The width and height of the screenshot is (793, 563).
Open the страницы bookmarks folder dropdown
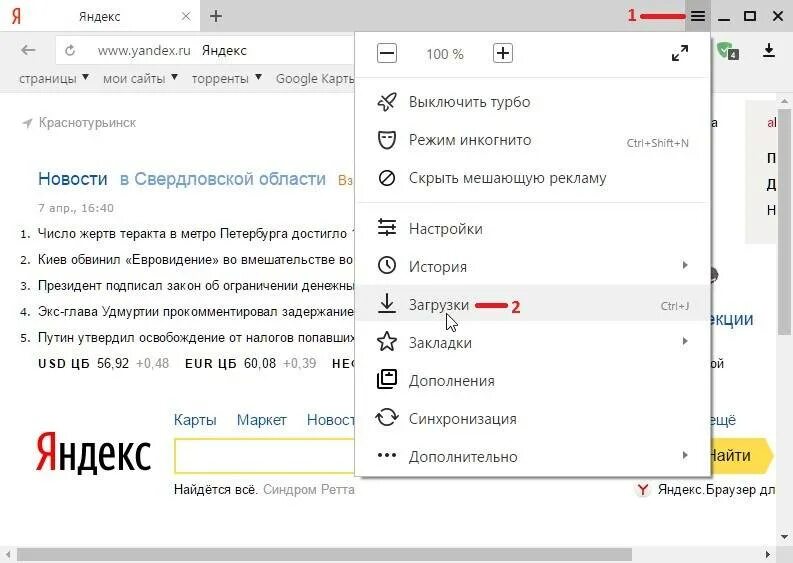(54, 78)
